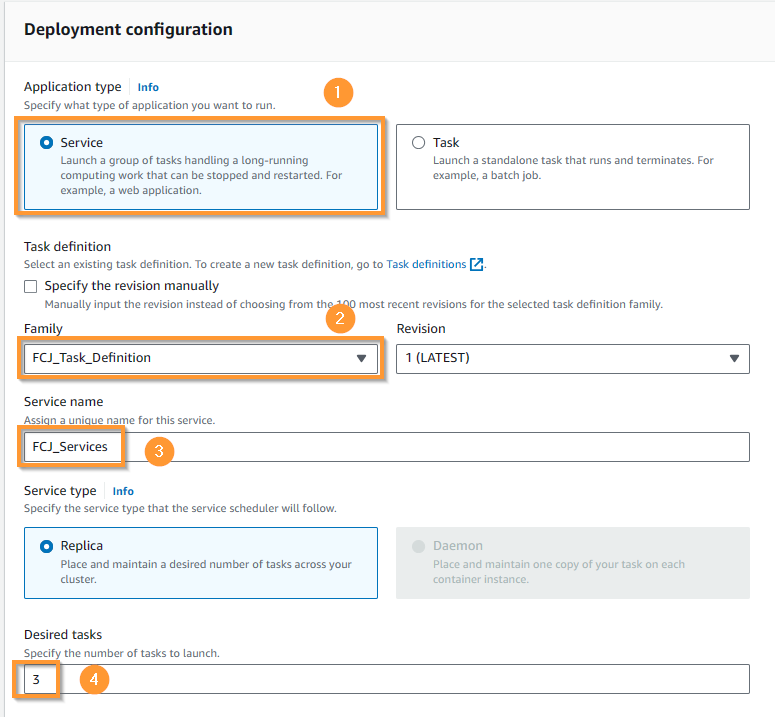
Task: Open Info link beside Application type
Action: click(148, 87)
